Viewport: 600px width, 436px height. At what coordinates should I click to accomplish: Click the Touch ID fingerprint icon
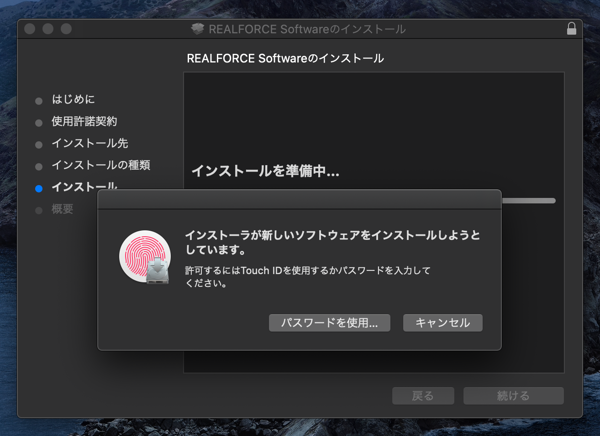coord(145,257)
